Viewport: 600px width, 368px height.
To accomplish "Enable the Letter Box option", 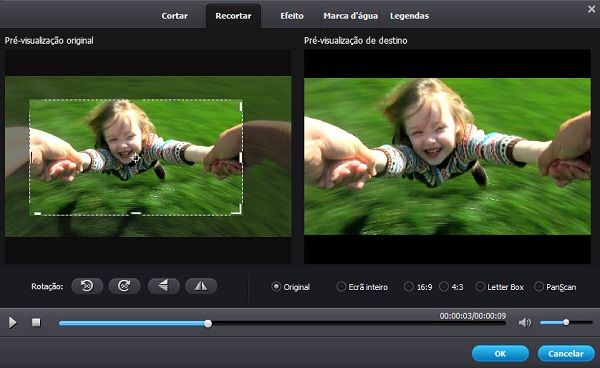I will pyautogui.click(x=499, y=287).
